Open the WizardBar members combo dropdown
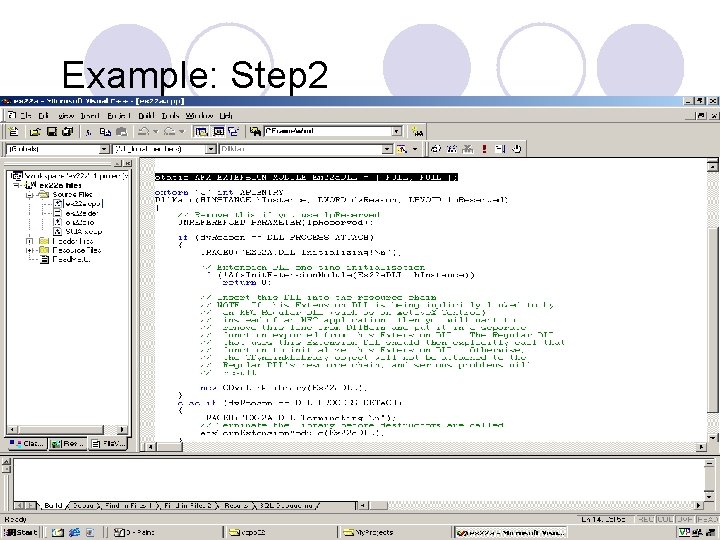The width and height of the screenshot is (720, 540). pyautogui.click(x=388, y=149)
